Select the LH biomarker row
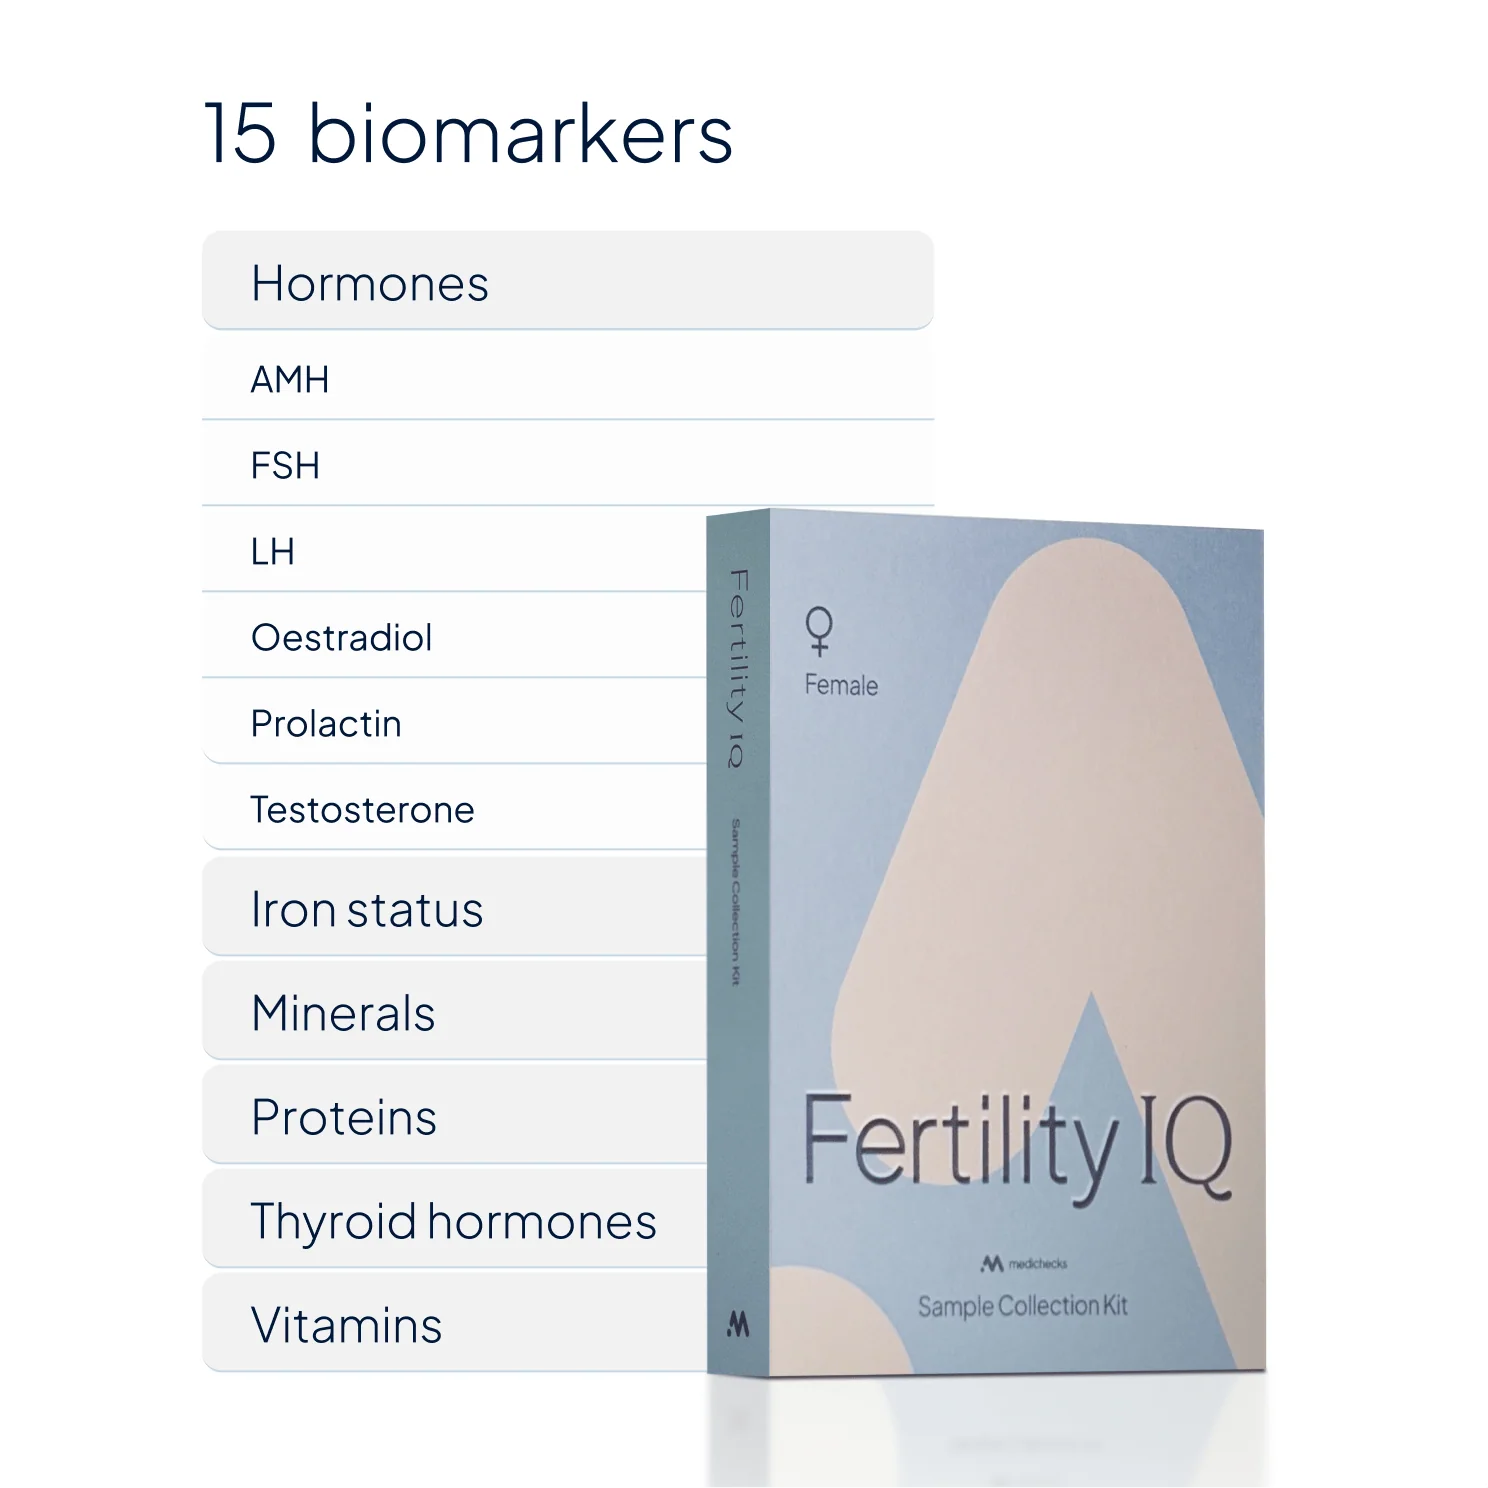1488x1488 pixels. 455,551
